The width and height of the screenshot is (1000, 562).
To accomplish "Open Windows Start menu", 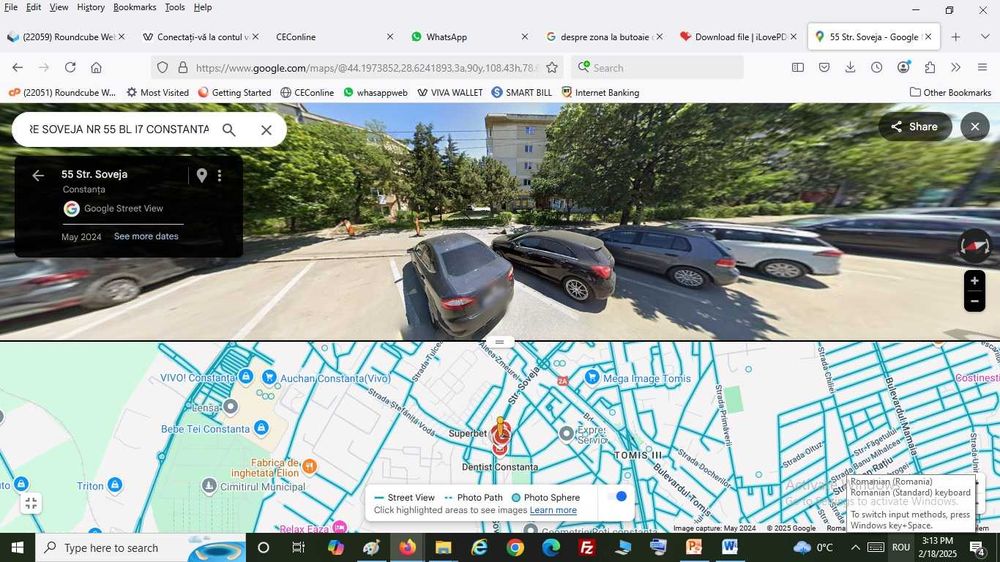I will tap(17, 547).
